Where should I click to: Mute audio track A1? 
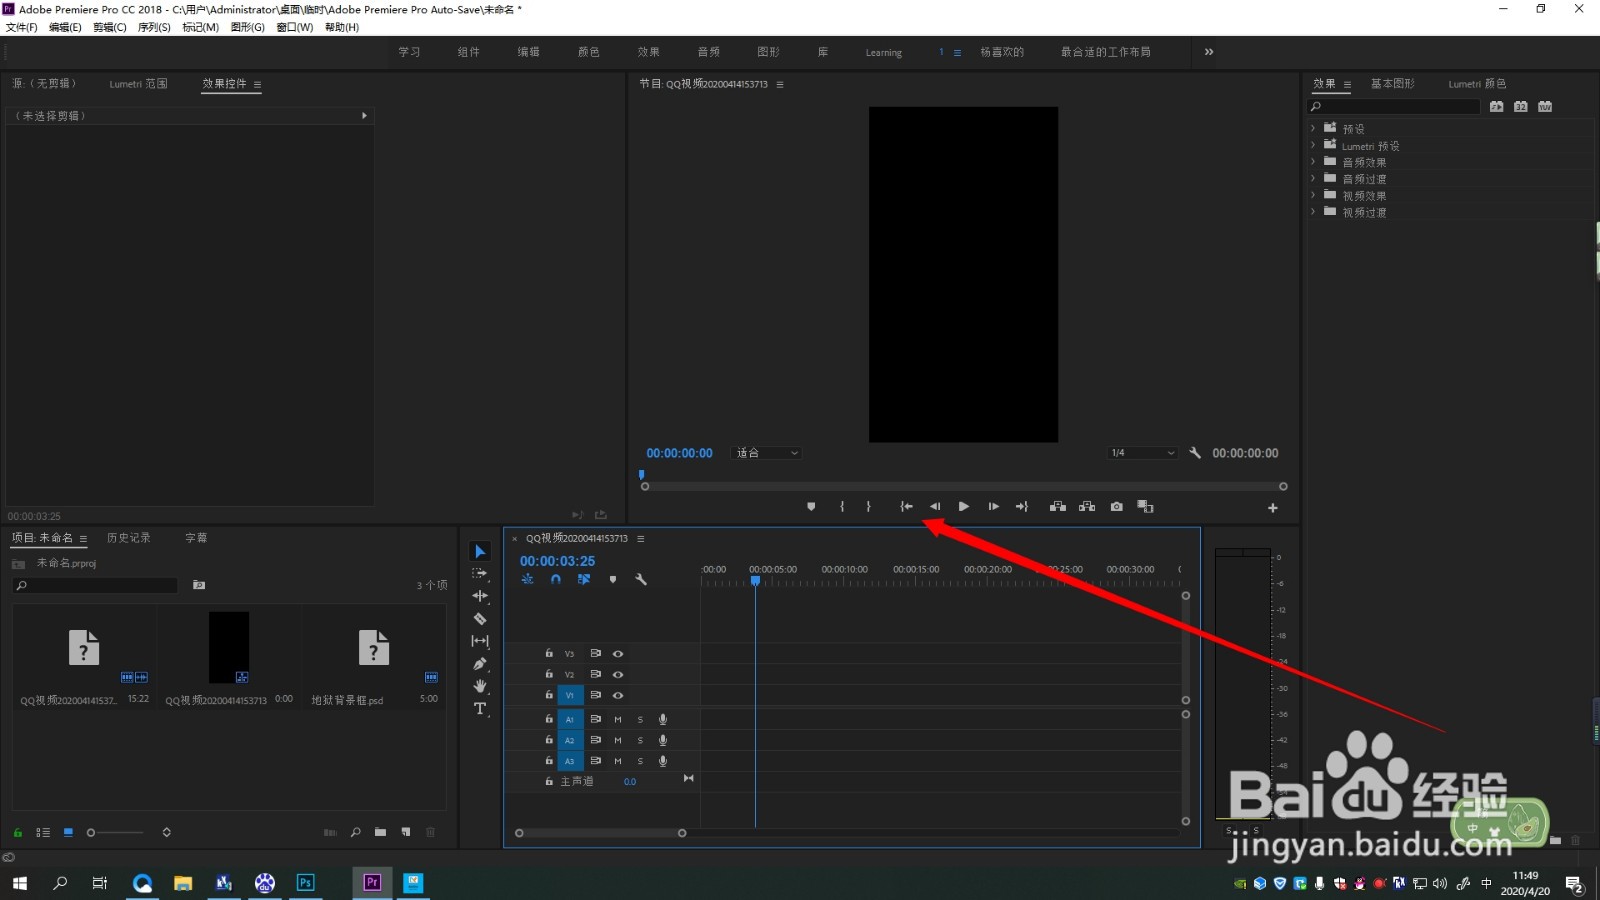click(x=618, y=720)
